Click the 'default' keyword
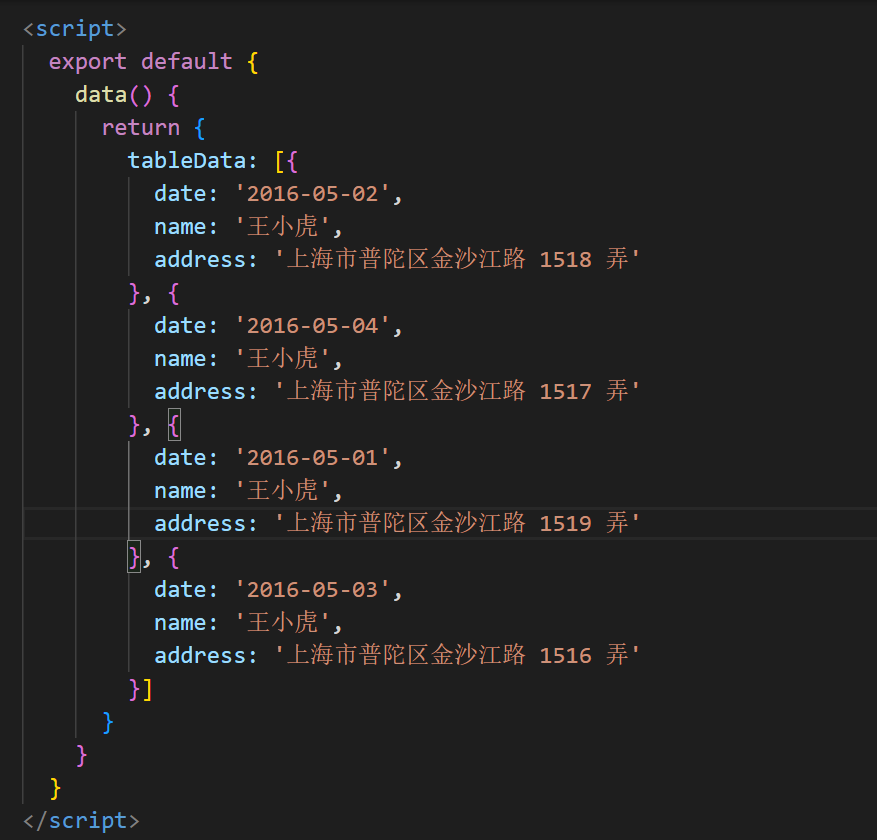The width and height of the screenshot is (877, 840). tap(187, 62)
